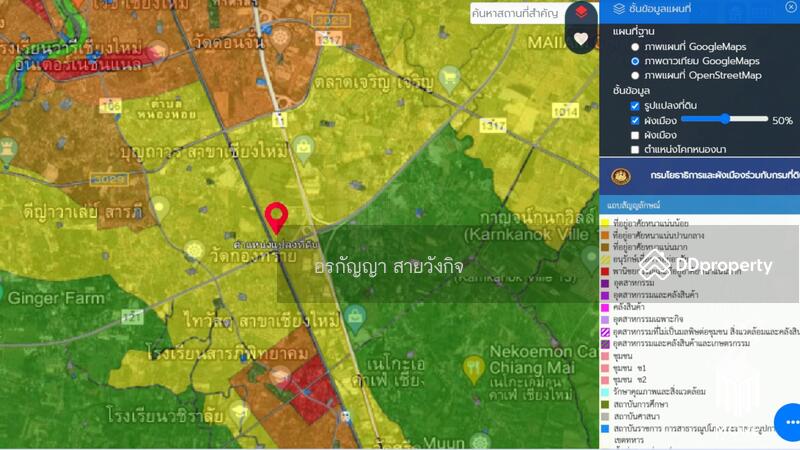Click the ตลาดเจริญ เจริญ shopping cart marker
This screenshot has height=450, width=800.
point(449,79)
